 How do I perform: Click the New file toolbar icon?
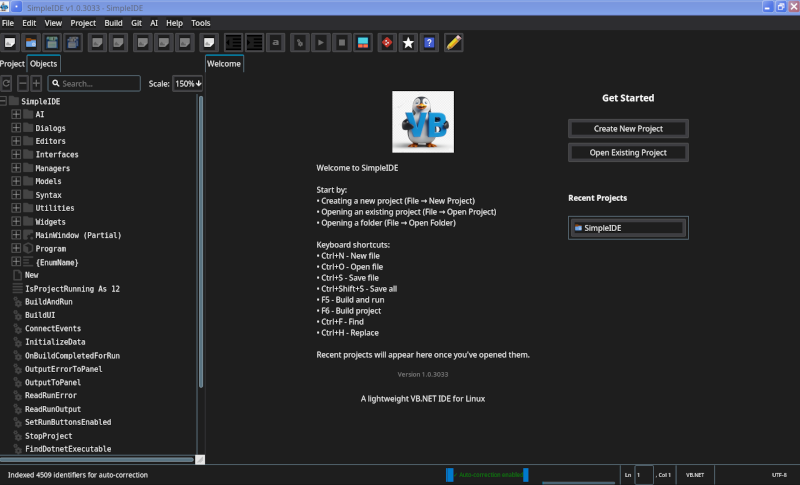click(10, 43)
